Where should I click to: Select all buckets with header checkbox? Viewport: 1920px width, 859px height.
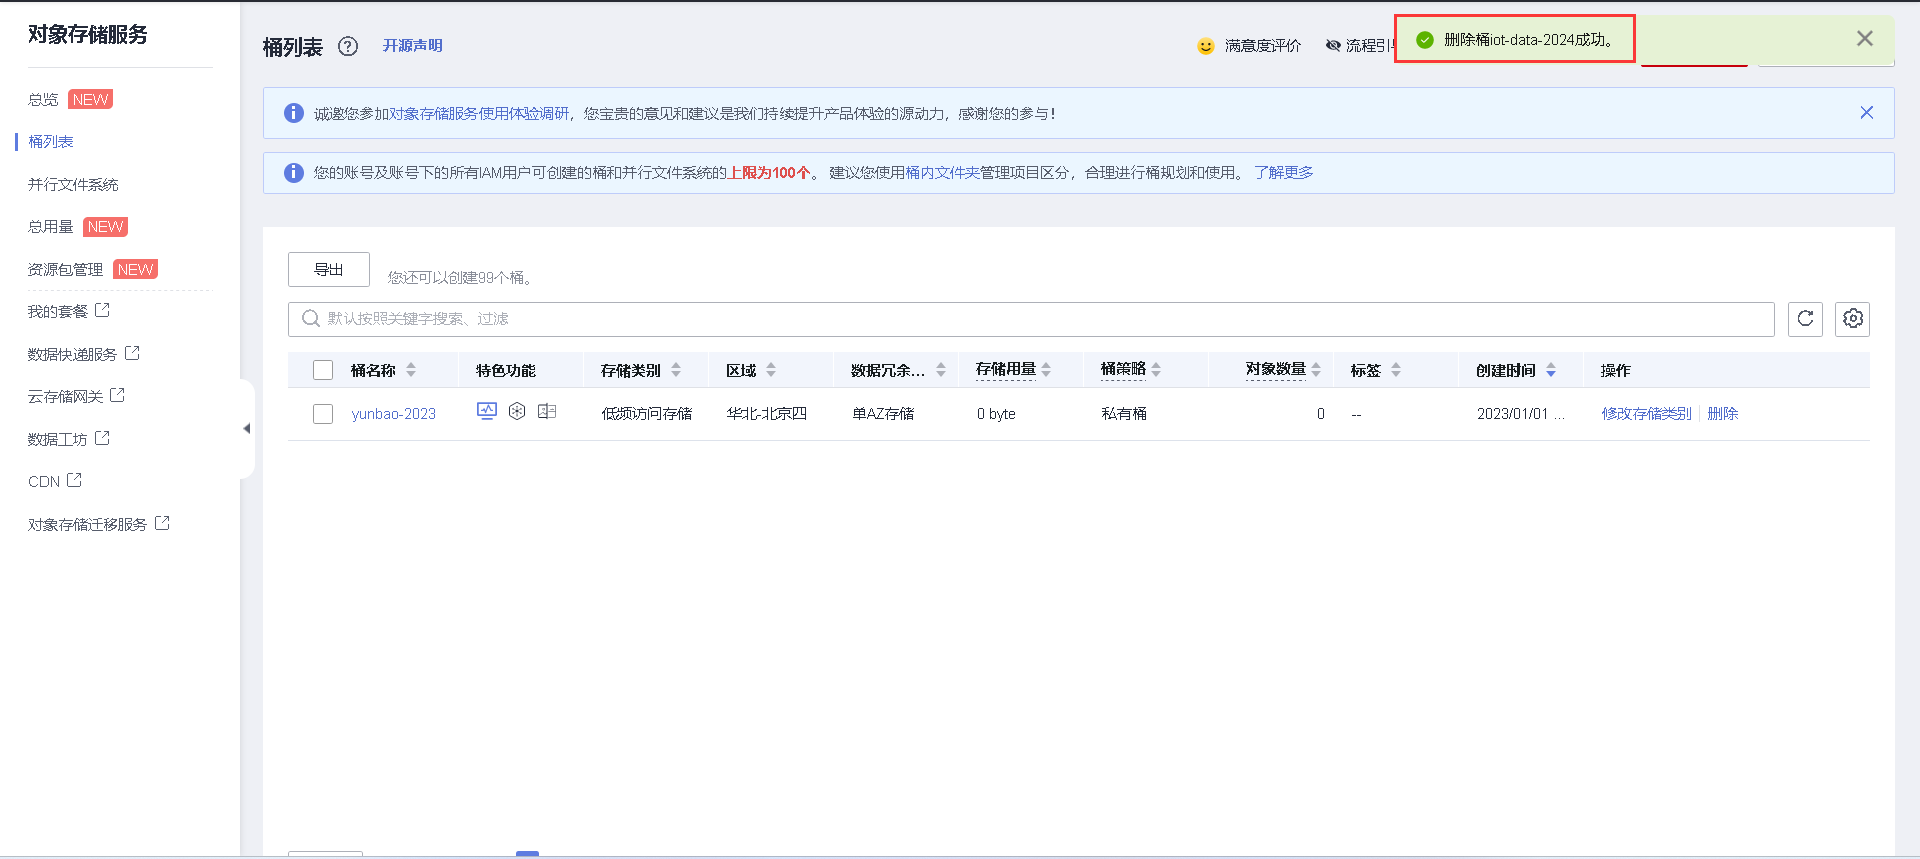[323, 370]
